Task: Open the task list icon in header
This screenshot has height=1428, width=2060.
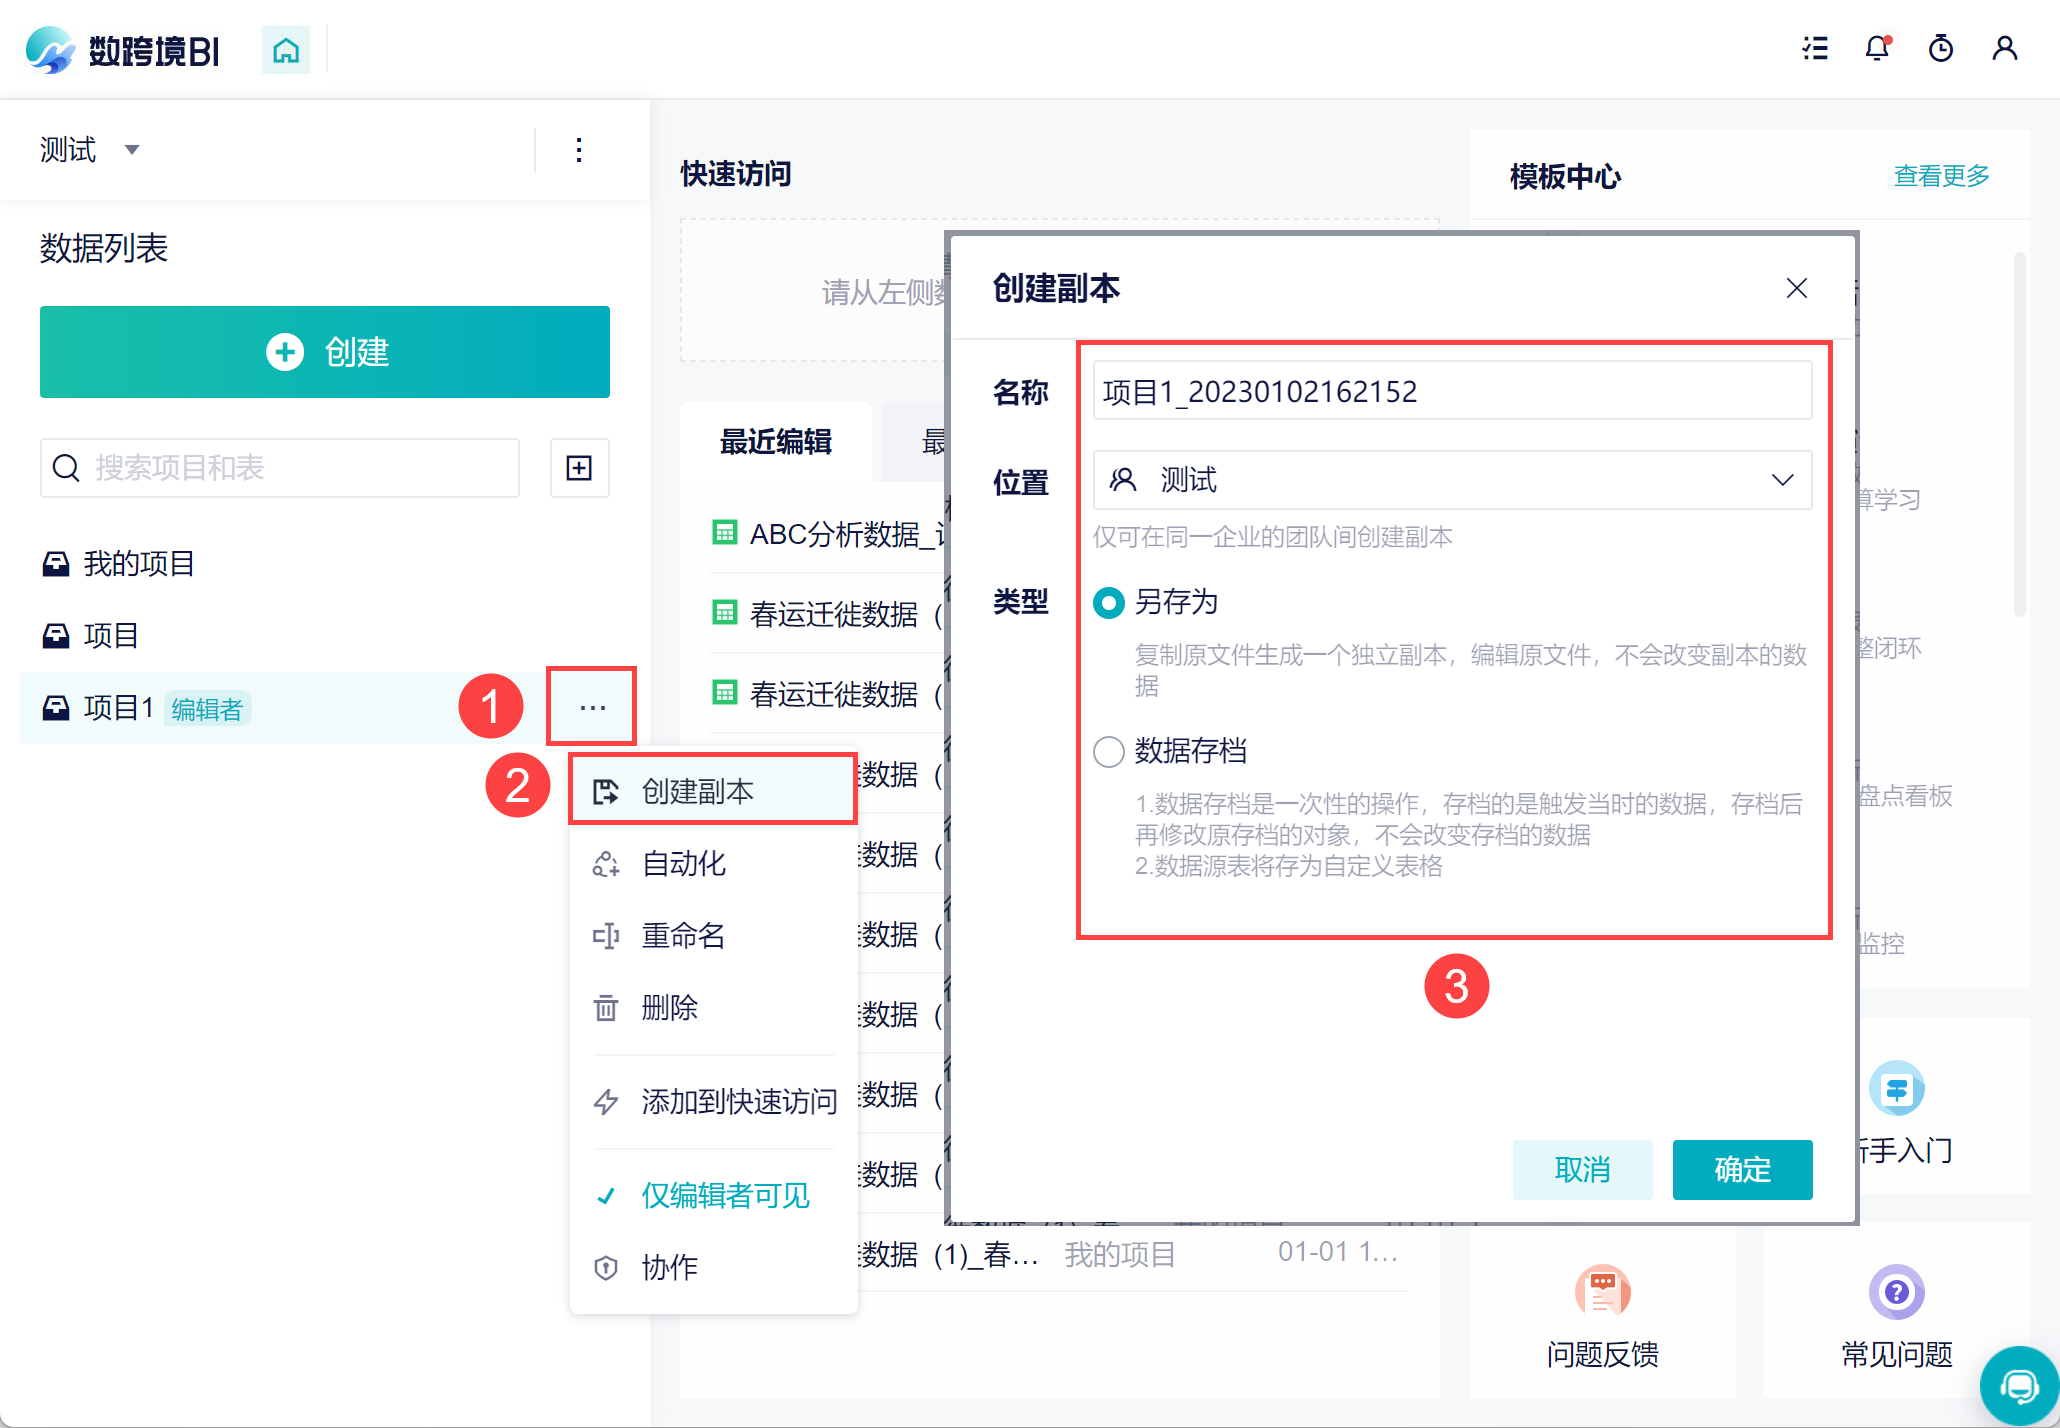Action: point(1815,48)
